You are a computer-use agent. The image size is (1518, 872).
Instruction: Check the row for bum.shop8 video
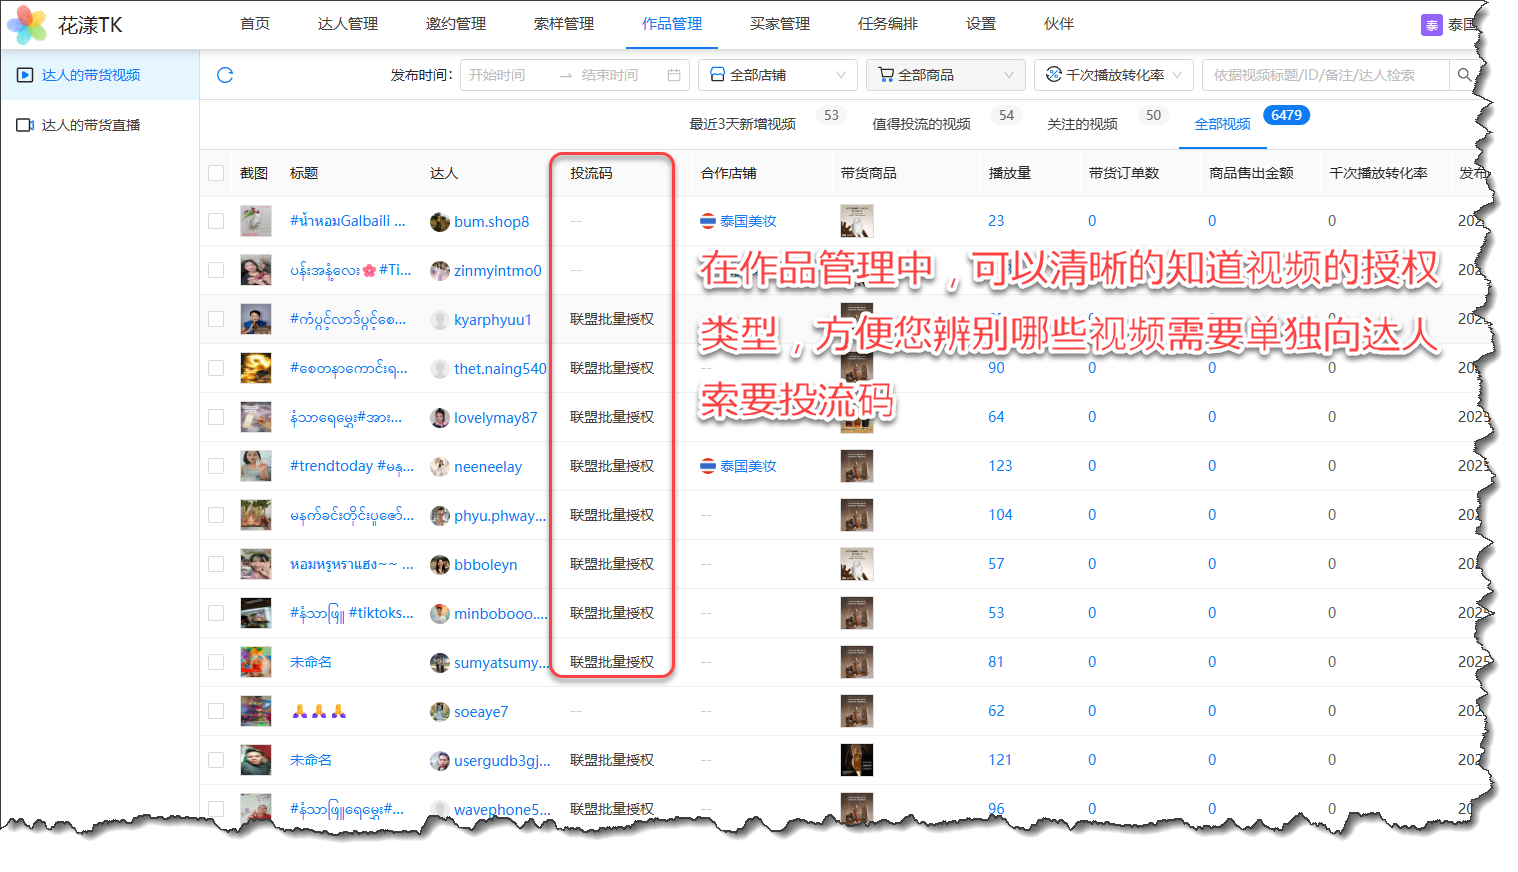point(216,221)
